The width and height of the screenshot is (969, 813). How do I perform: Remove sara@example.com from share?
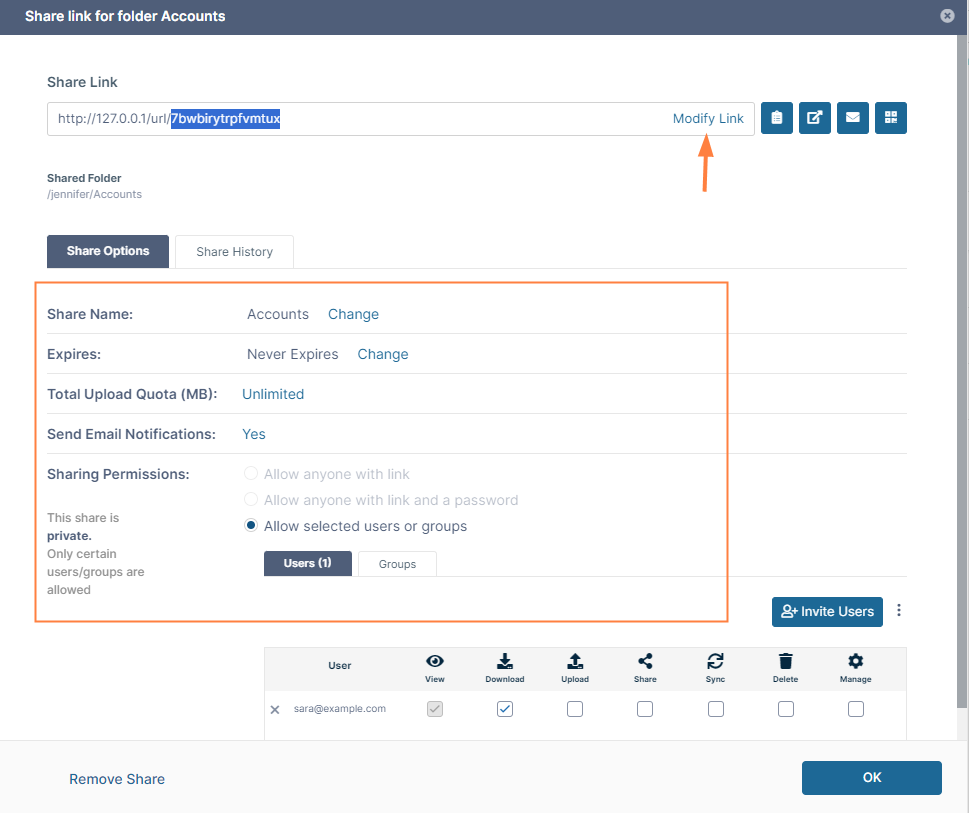click(275, 710)
